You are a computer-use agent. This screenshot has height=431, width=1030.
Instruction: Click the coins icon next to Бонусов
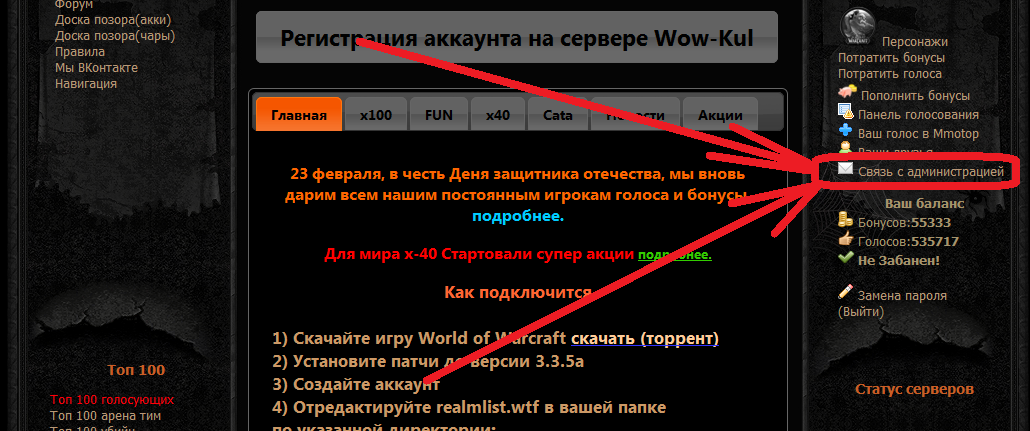click(x=846, y=220)
